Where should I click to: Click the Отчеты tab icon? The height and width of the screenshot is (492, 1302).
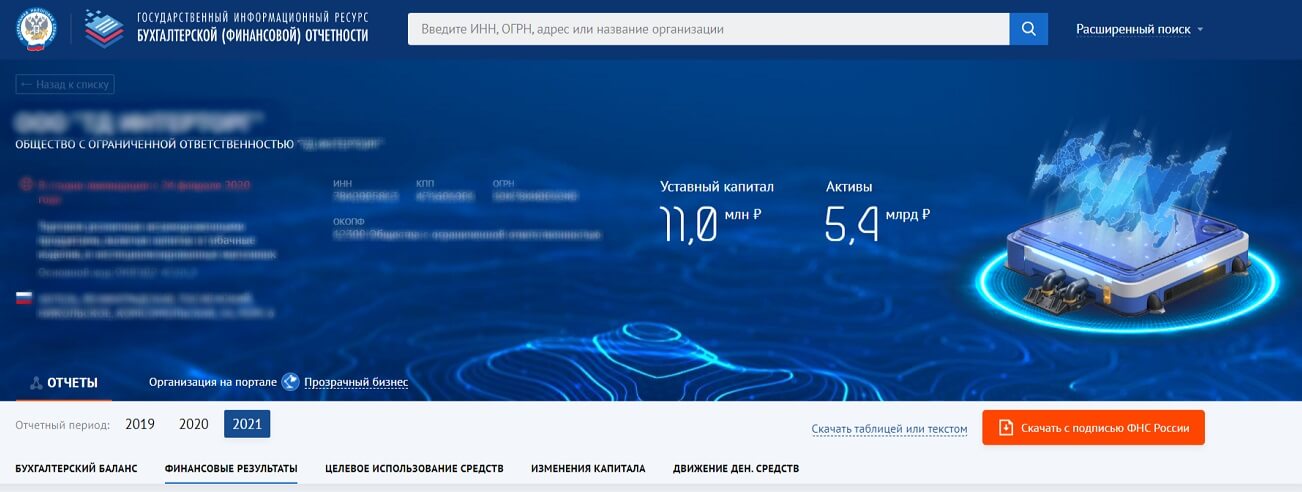click(36, 383)
